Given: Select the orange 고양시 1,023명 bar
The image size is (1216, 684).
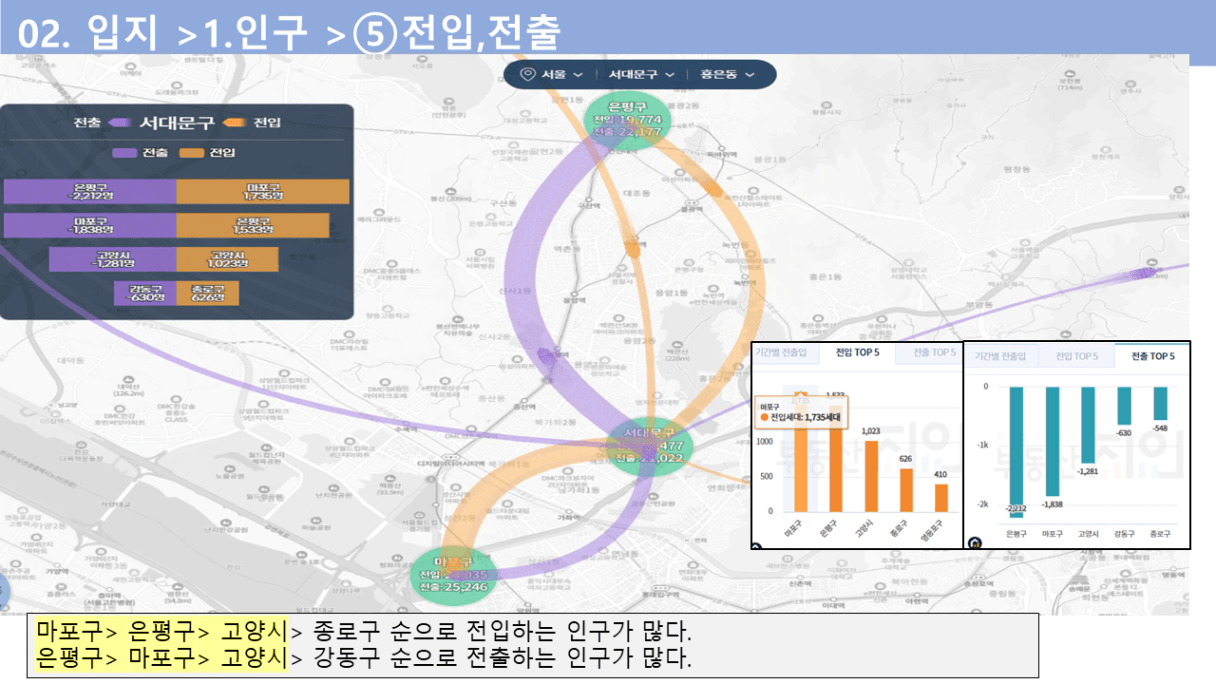Looking at the screenshot, I should tap(227, 260).
